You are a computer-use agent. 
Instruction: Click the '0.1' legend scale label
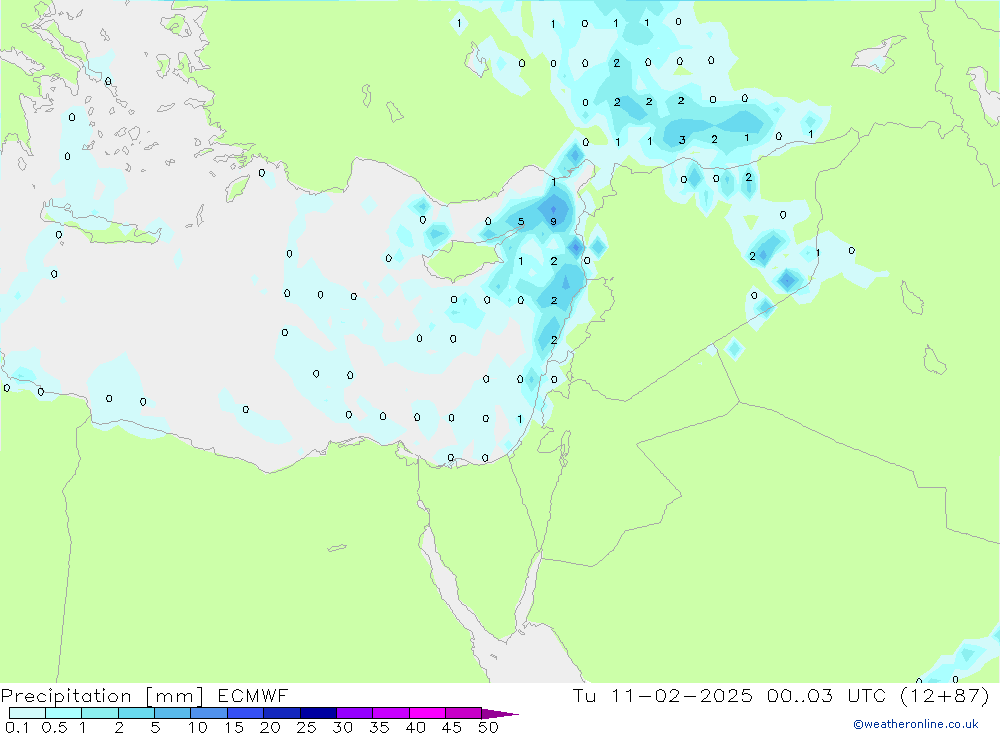(x=17, y=727)
